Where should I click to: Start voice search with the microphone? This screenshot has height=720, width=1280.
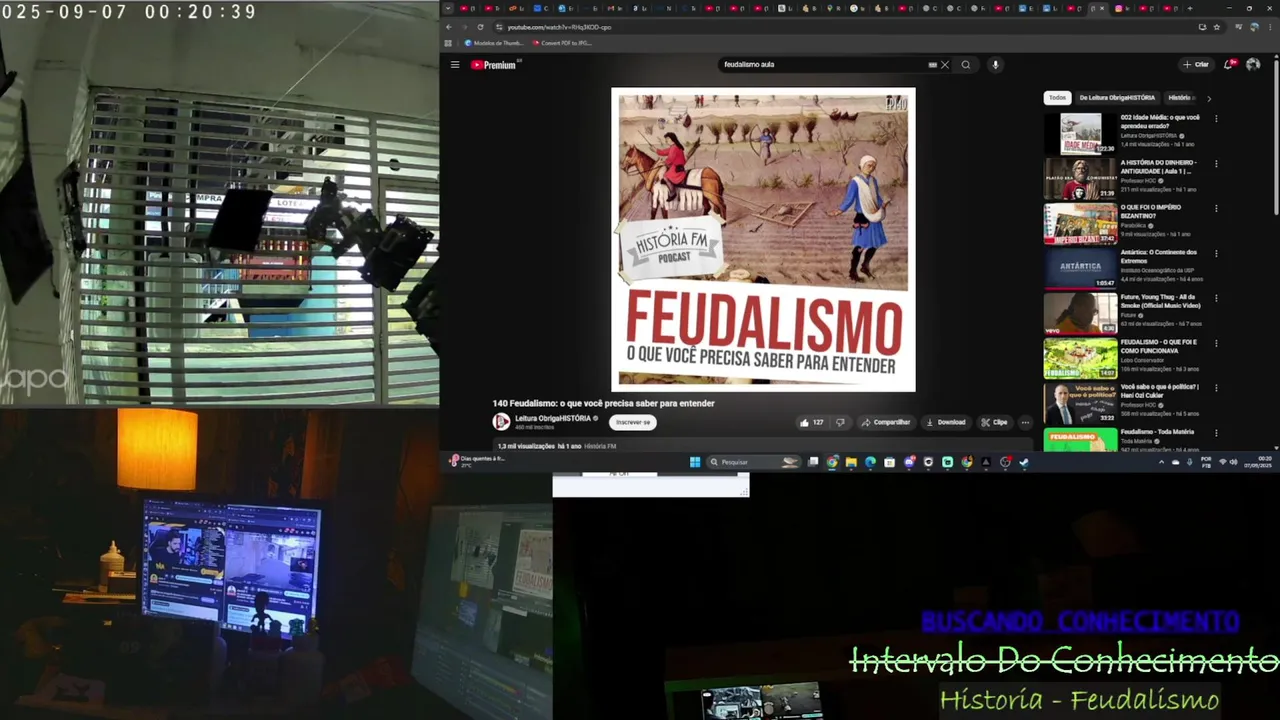[x=995, y=65]
